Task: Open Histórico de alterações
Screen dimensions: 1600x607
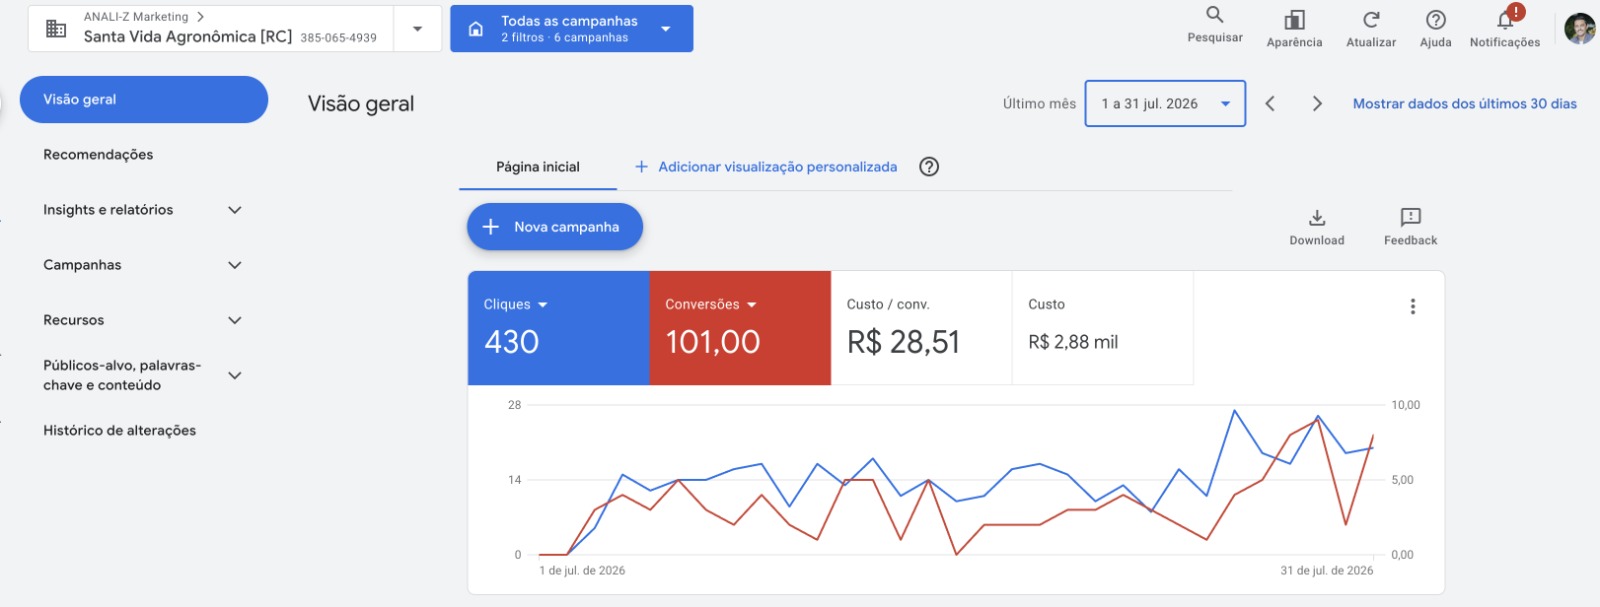Action: click(119, 430)
